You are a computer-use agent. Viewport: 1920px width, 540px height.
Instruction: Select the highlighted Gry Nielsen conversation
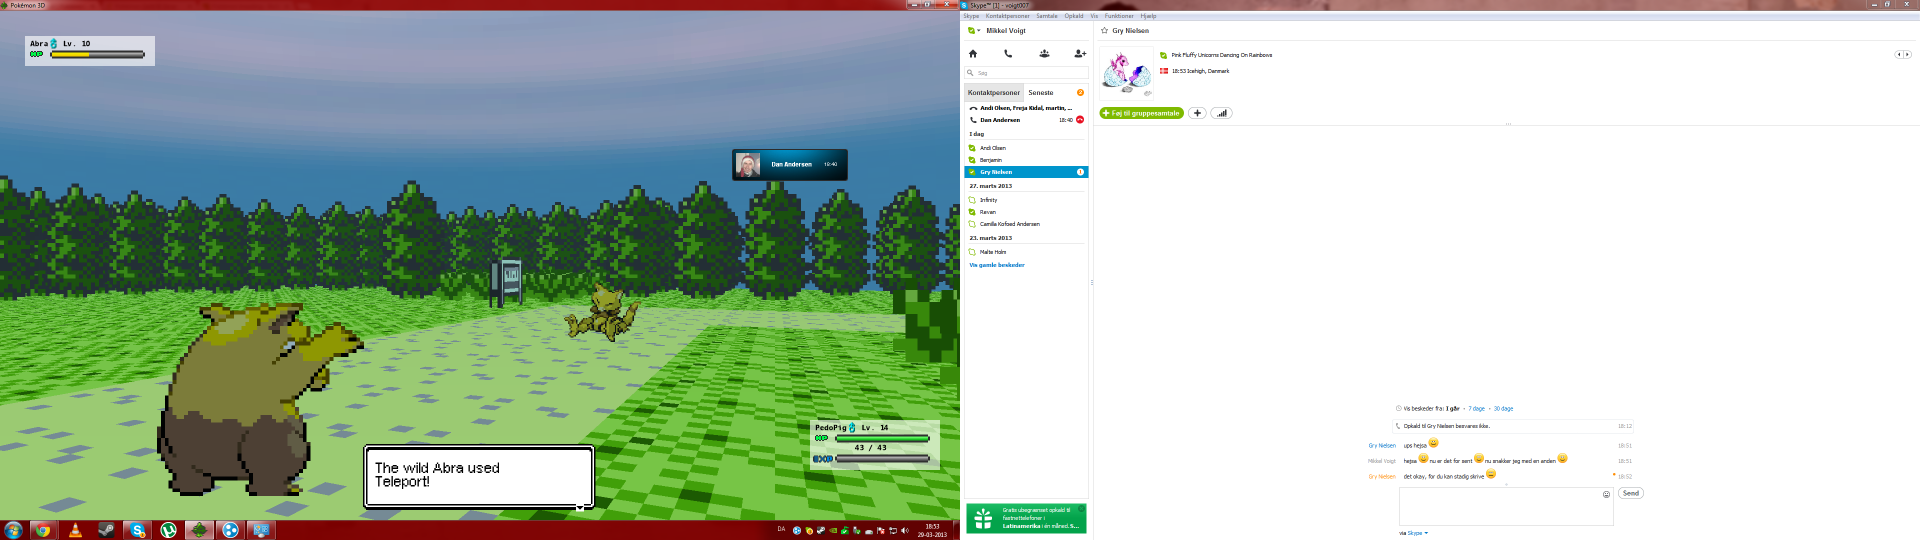click(x=1026, y=172)
